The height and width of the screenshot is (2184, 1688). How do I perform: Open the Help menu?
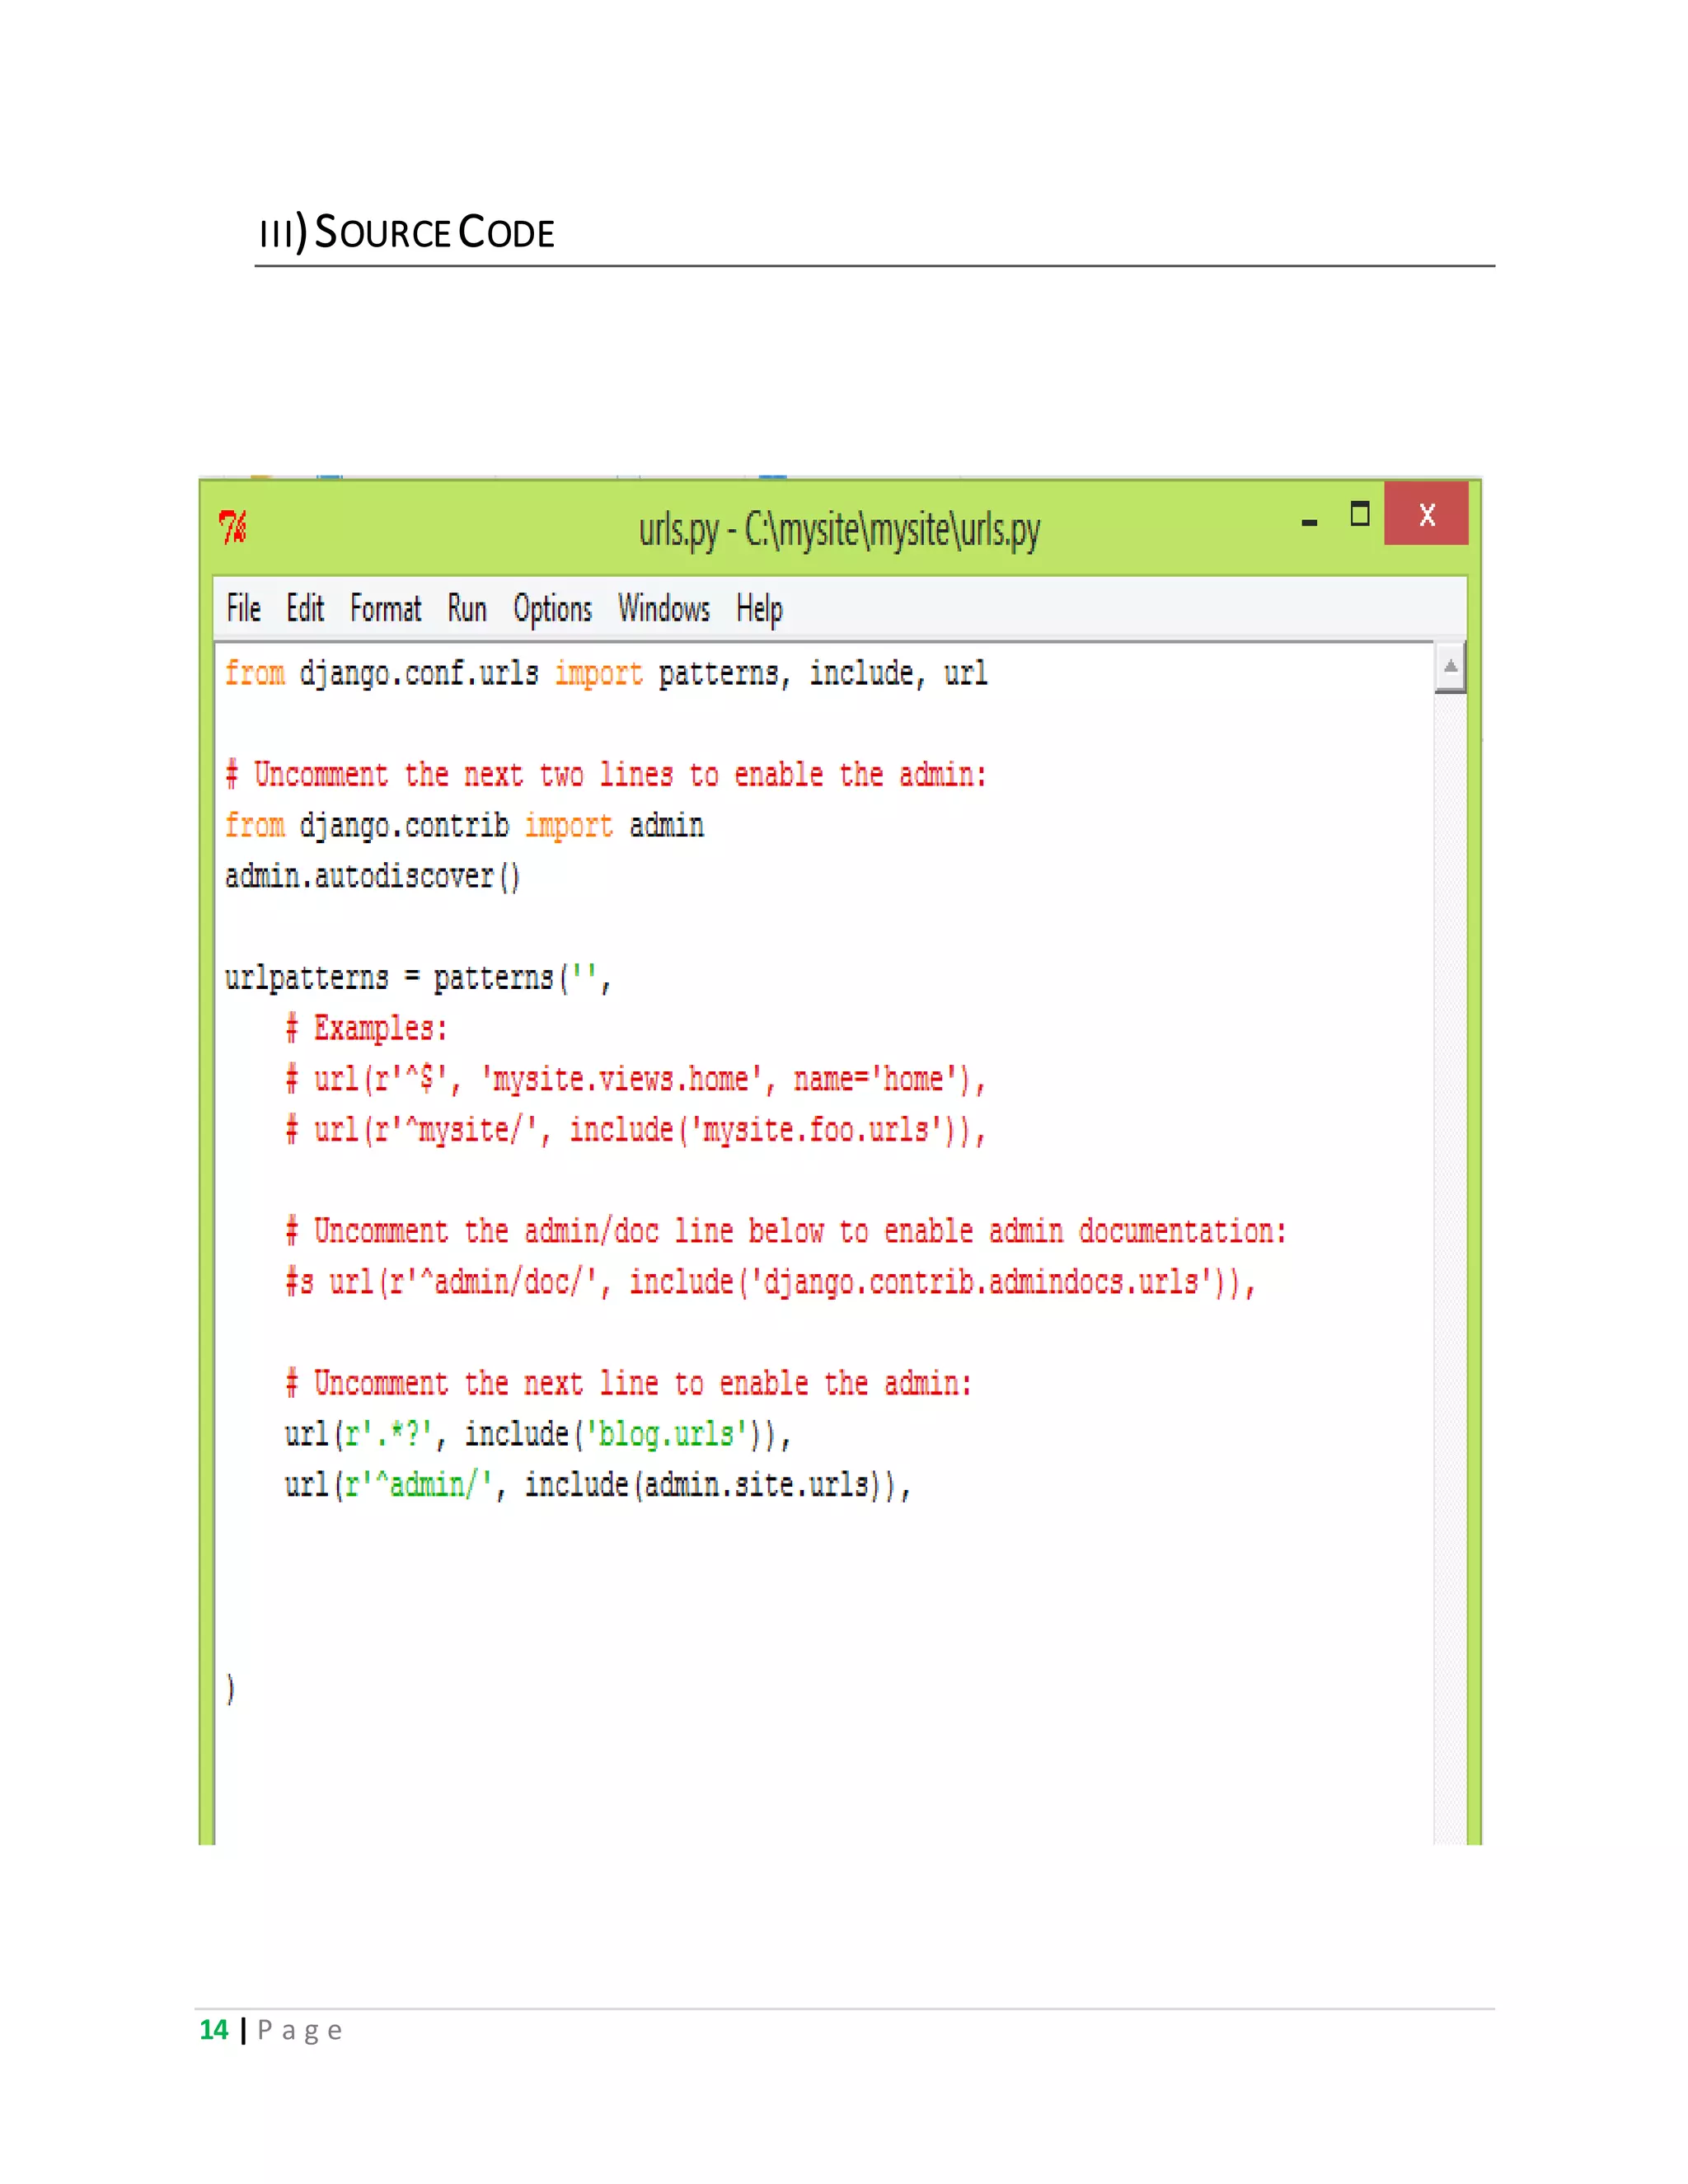(x=759, y=608)
